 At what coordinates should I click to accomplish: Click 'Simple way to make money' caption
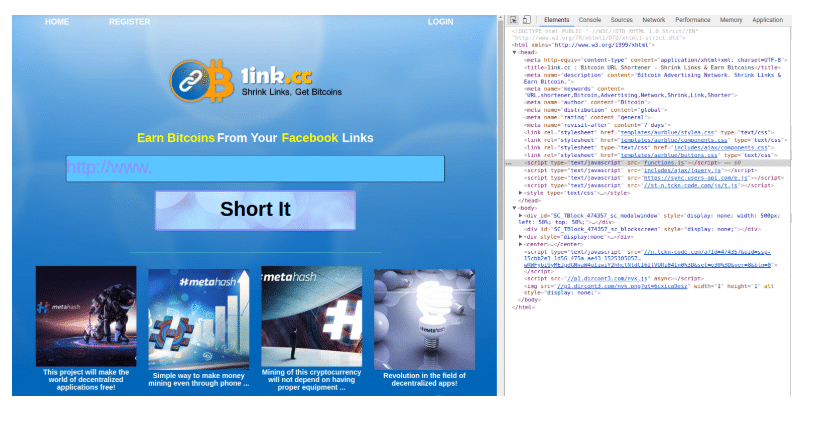[x=199, y=379]
